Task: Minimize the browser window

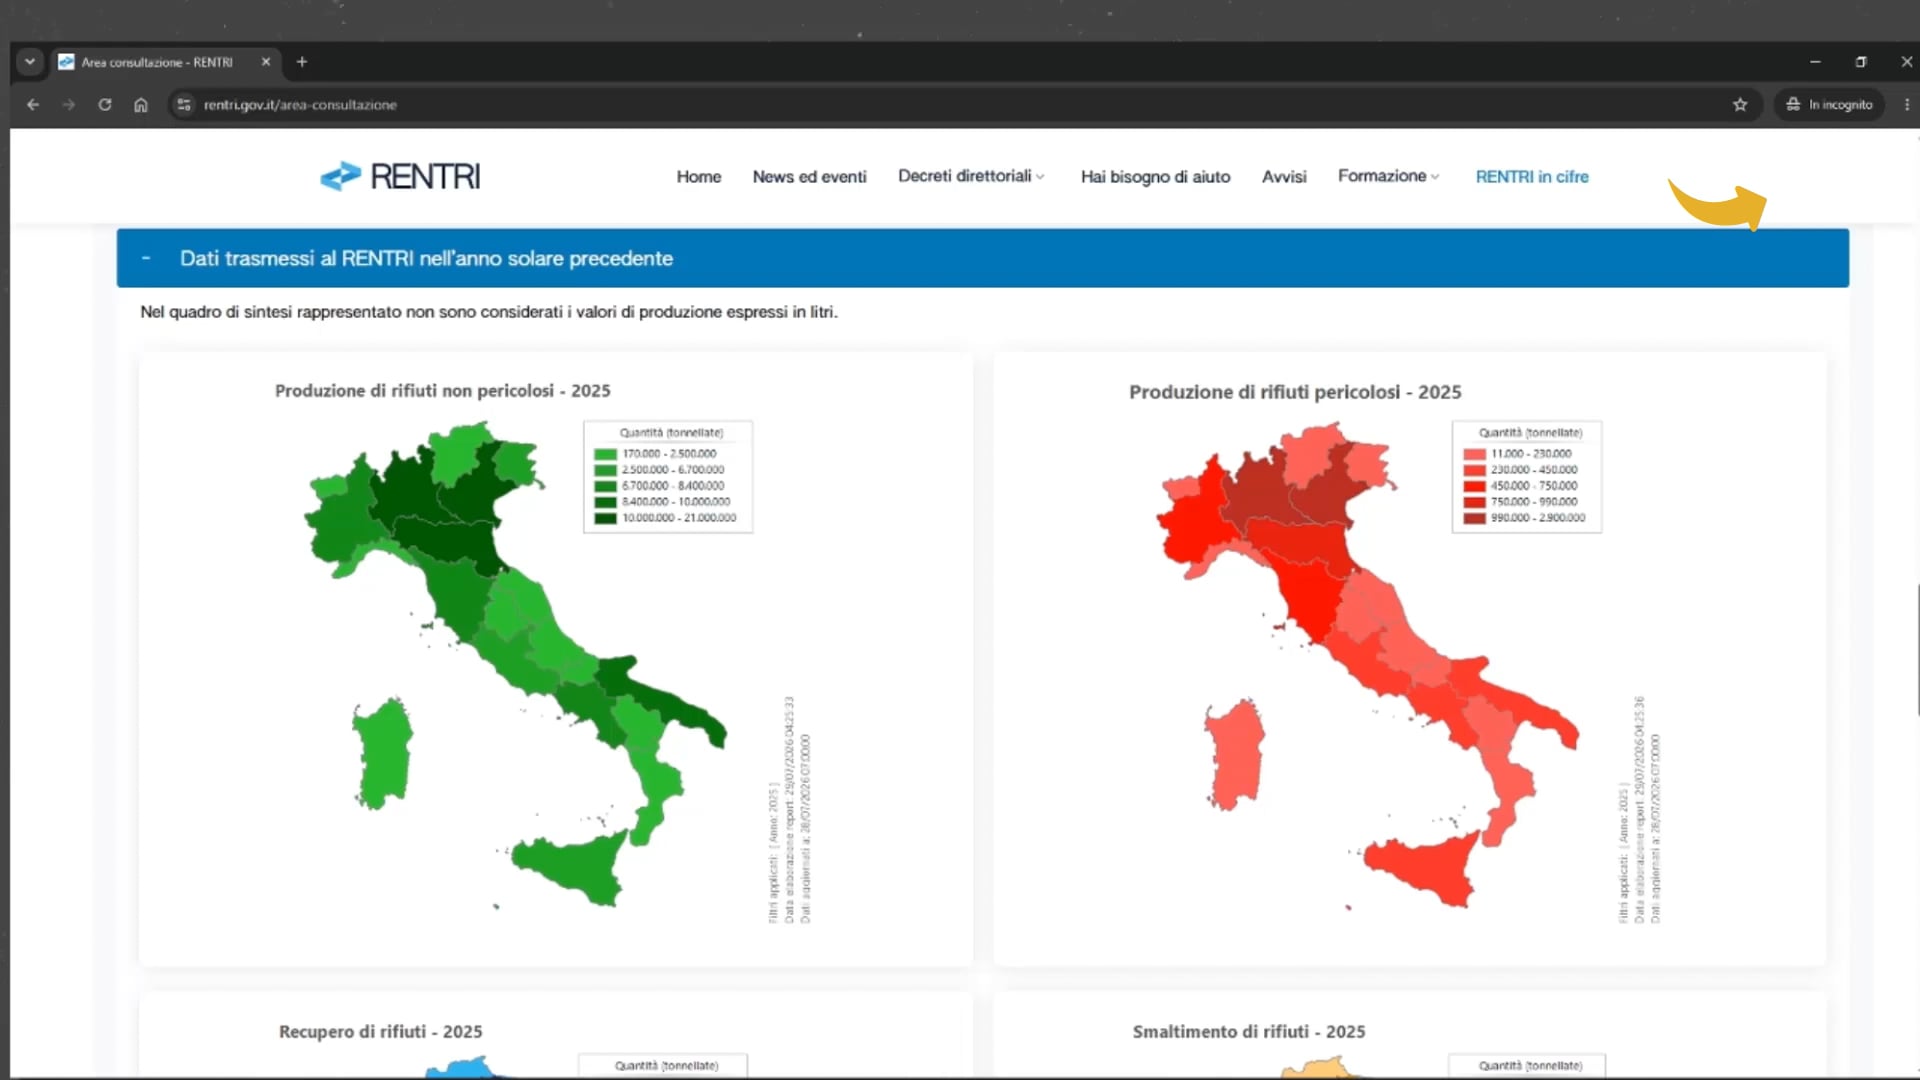Action: click(x=1815, y=62)
